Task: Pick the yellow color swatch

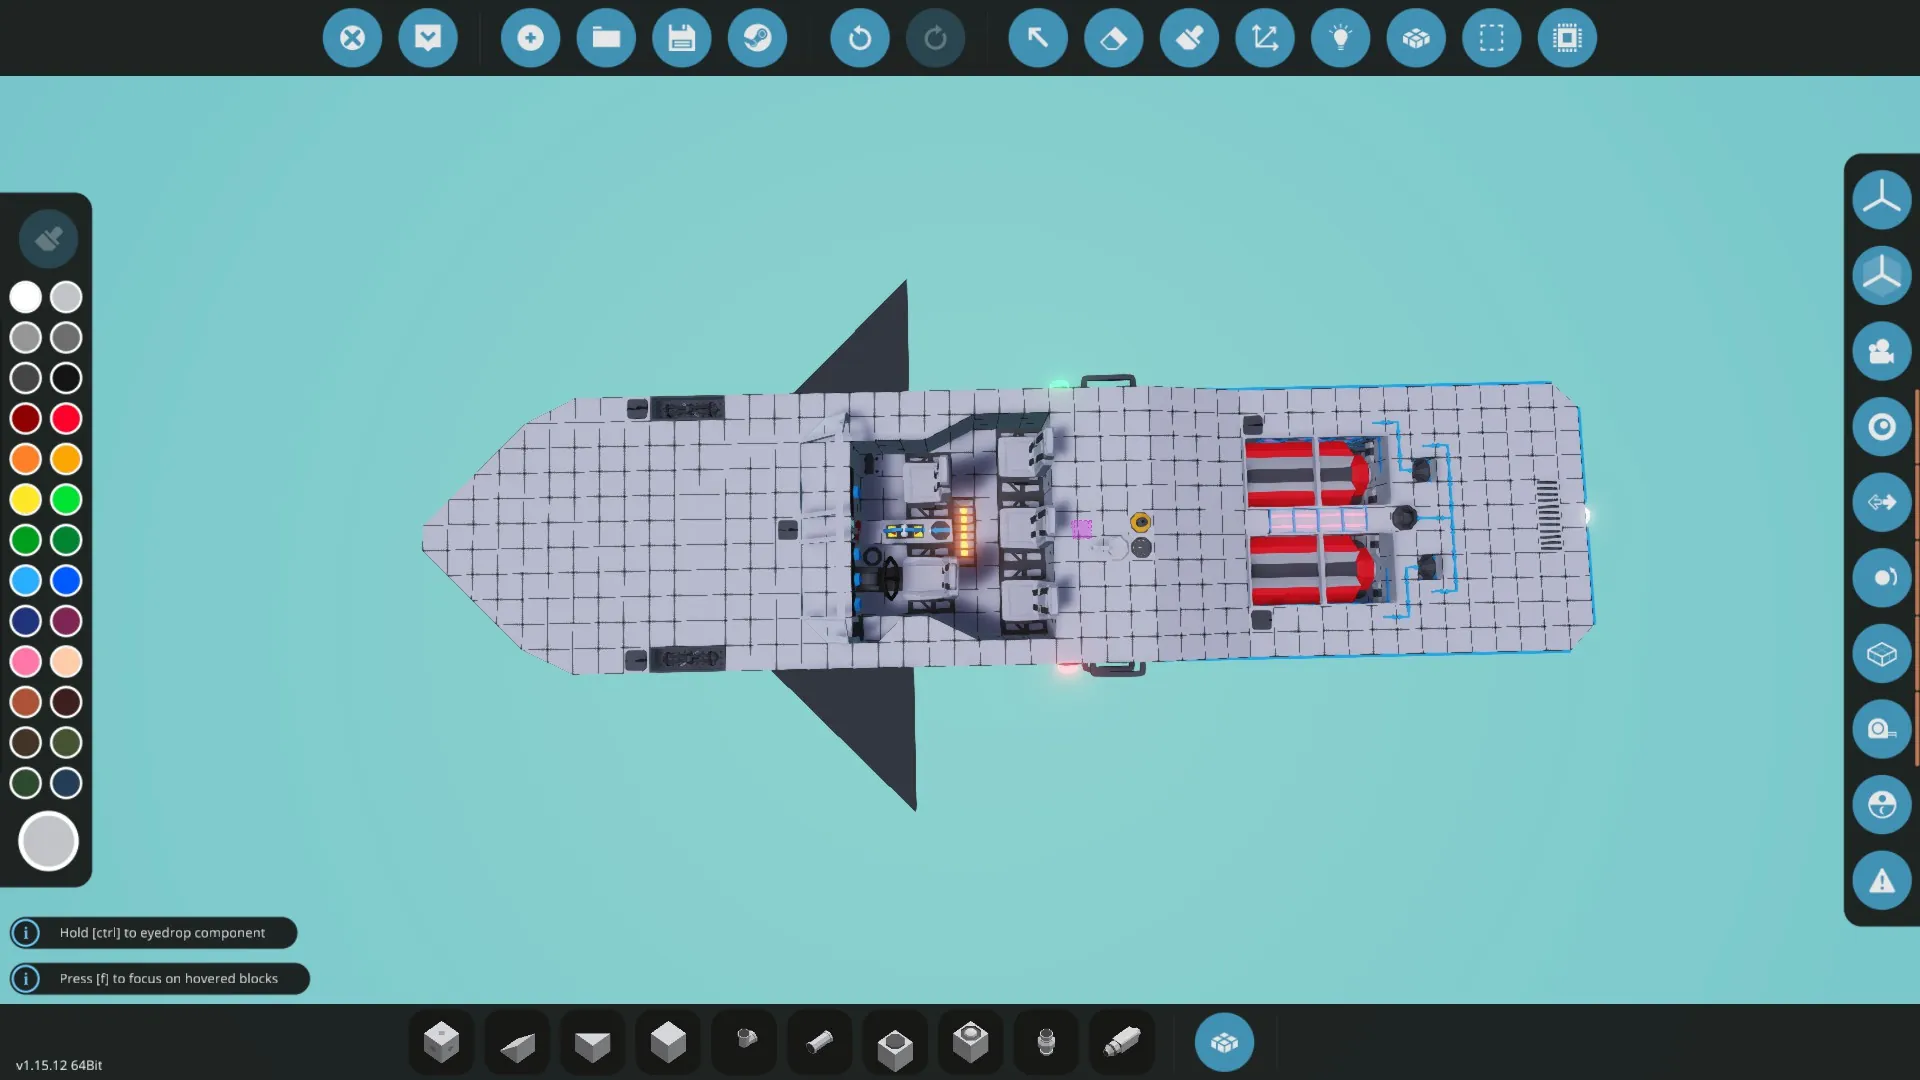Action: click(x=26, y=499)
